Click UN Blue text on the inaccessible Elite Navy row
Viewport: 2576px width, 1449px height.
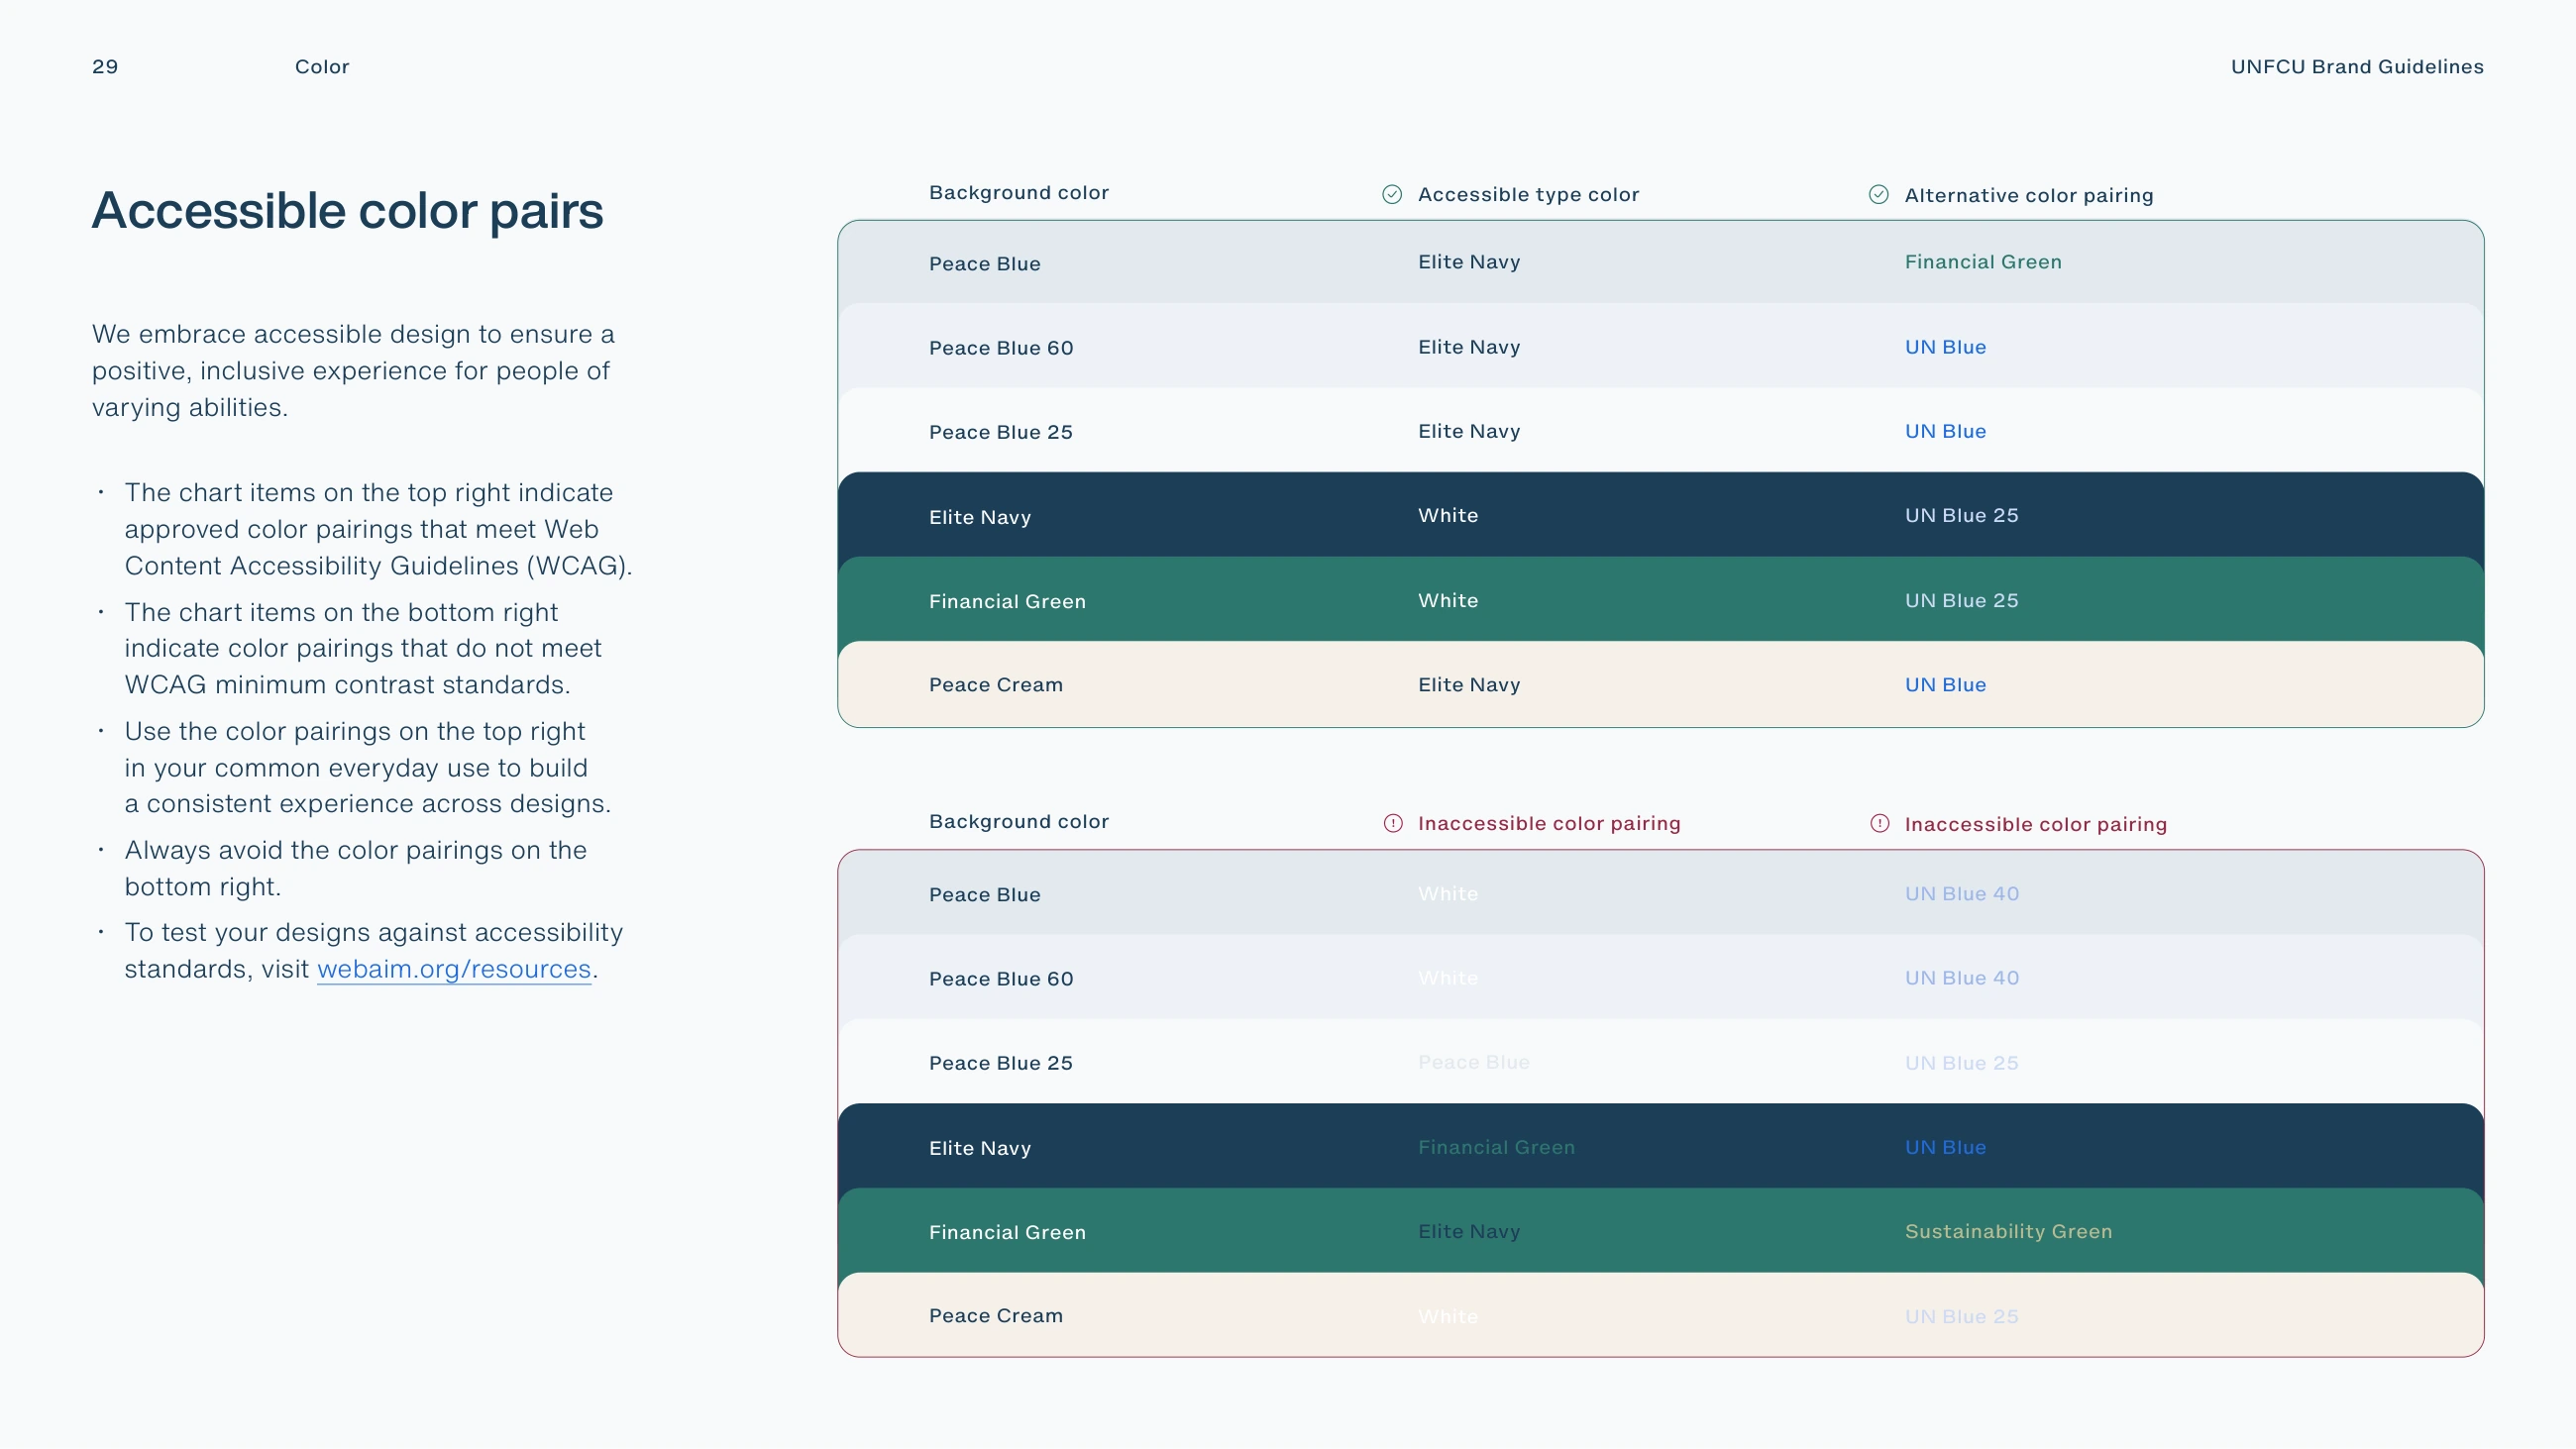click(x=1945, y=1147)
